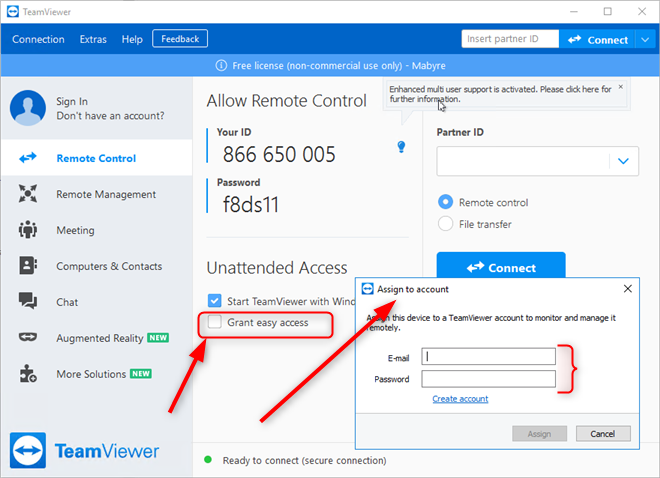Click the Meeting people icon

(28, 230)
